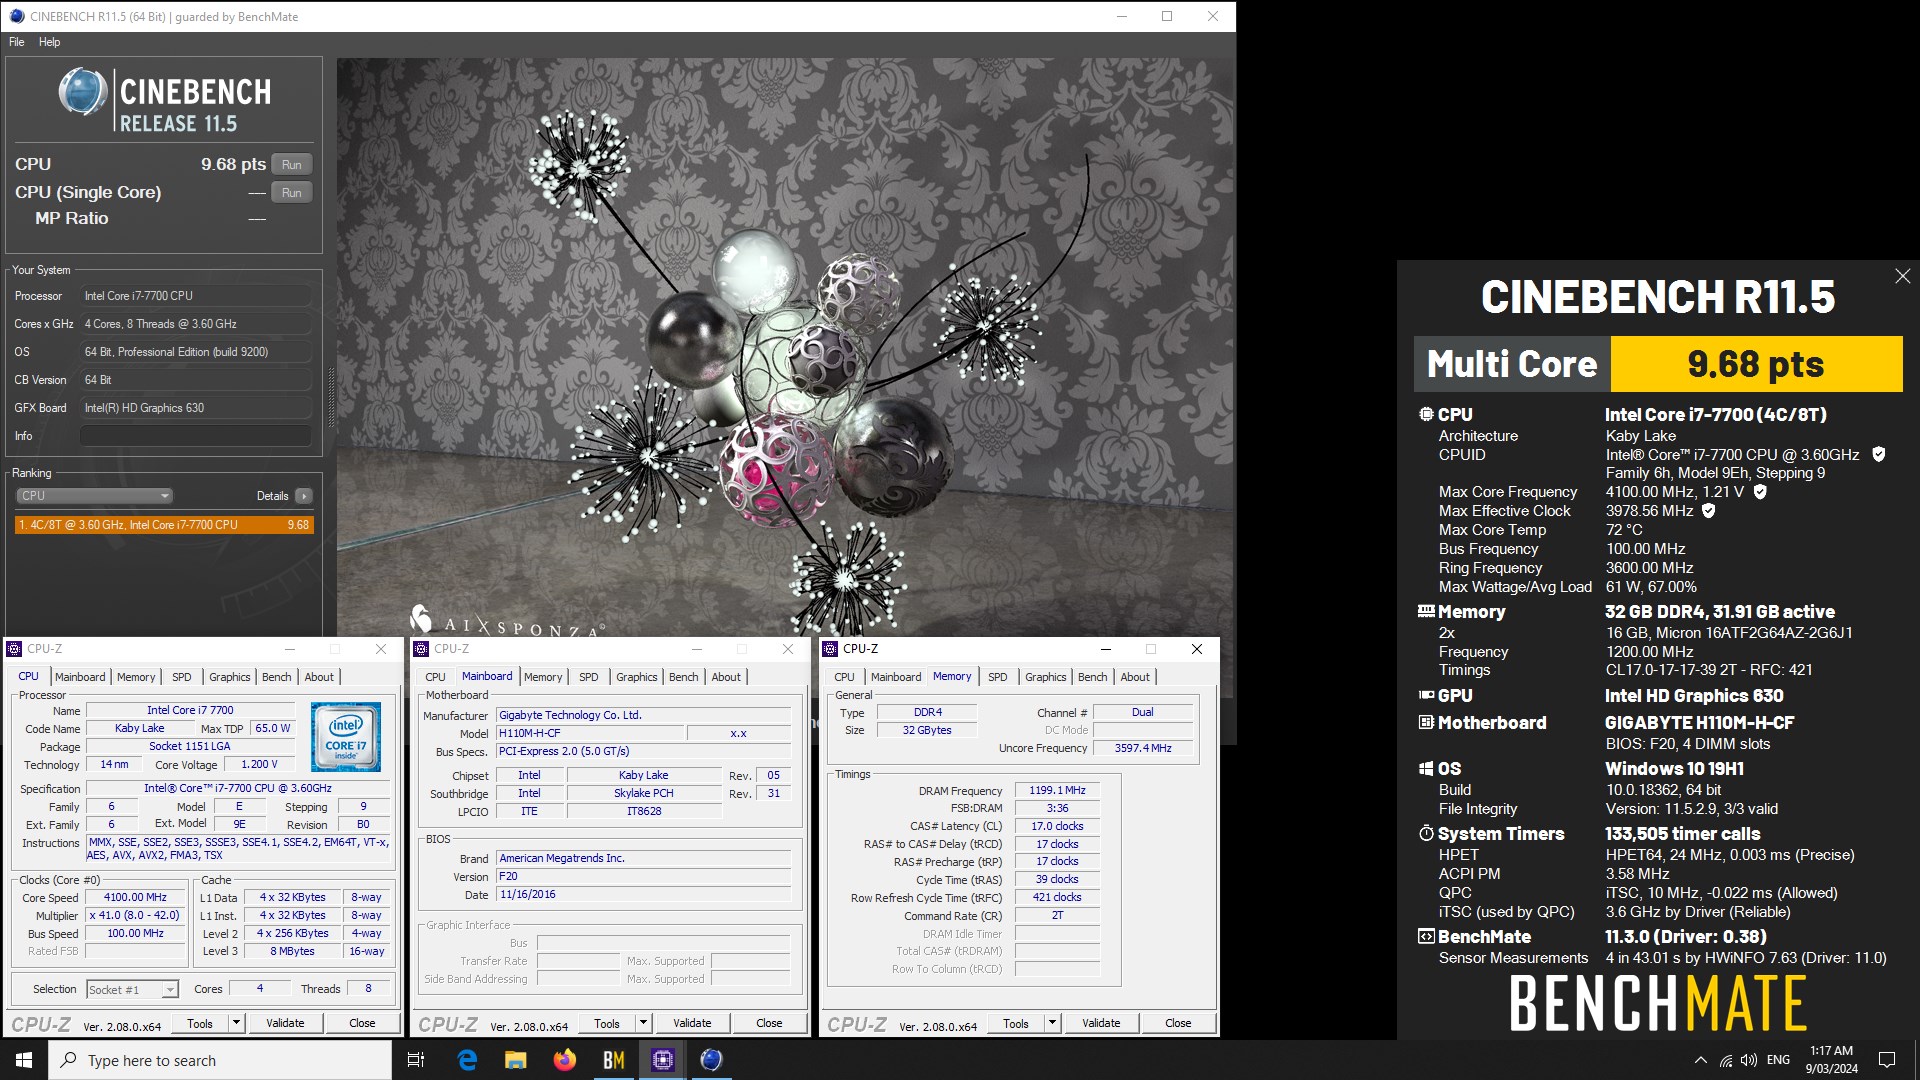The width and height of the screenshot is (1920, 1080).
Task: Click the Cinebench logo sphere icon
Action: [82, 92]
